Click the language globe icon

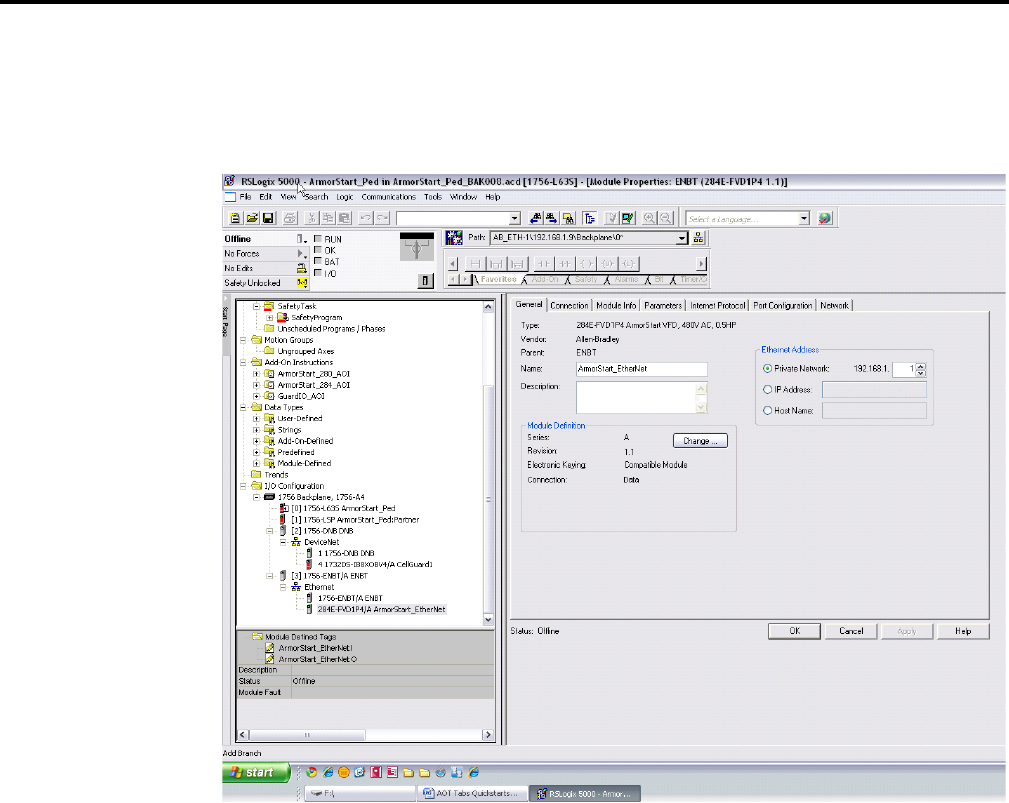[x=825, y=219]
